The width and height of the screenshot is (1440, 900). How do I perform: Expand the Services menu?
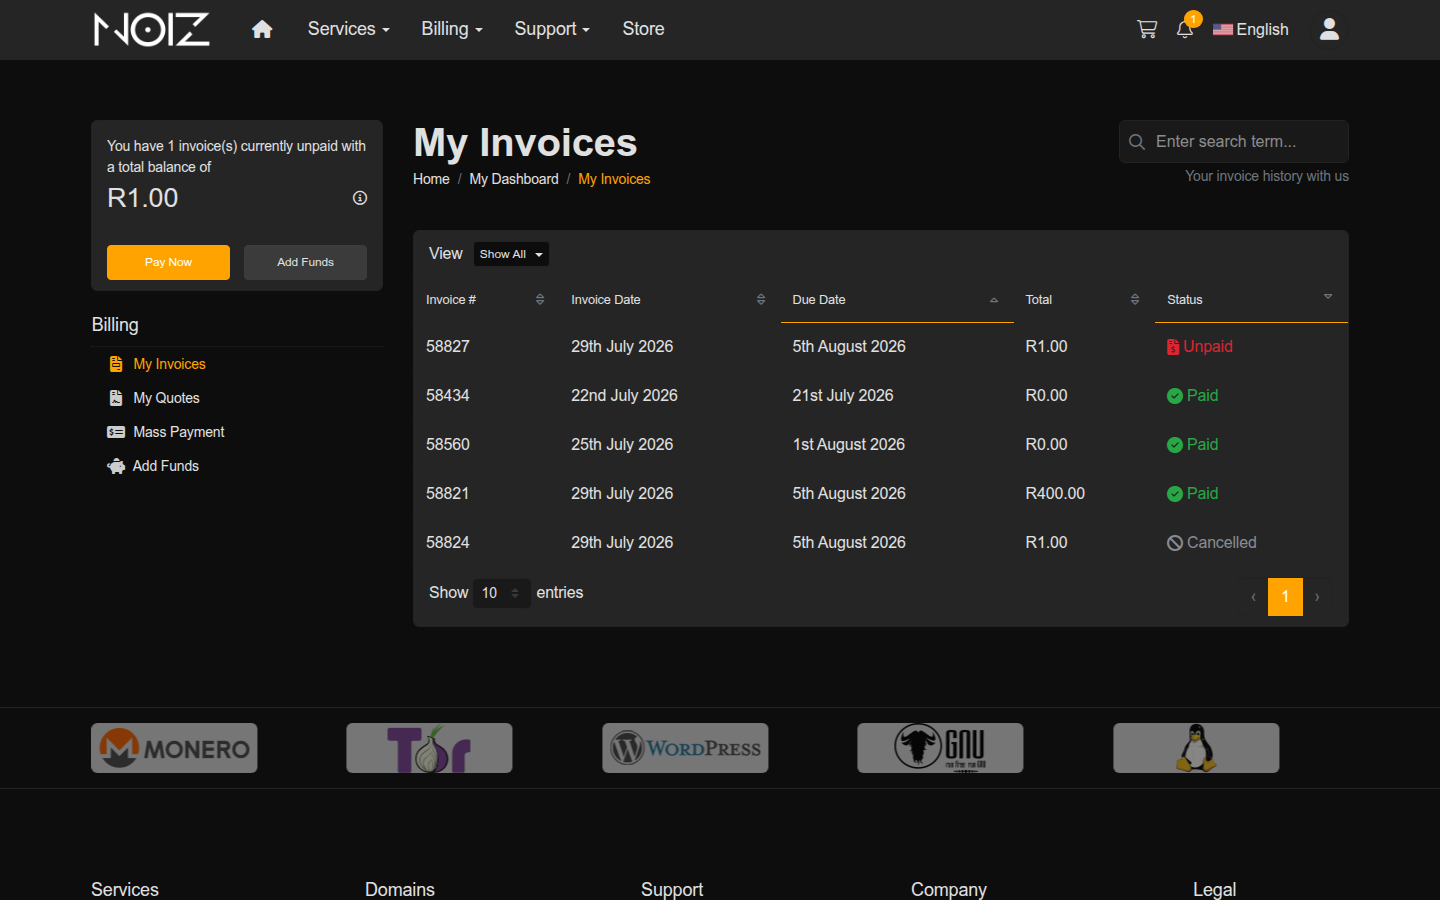click(x=348, y=29)
